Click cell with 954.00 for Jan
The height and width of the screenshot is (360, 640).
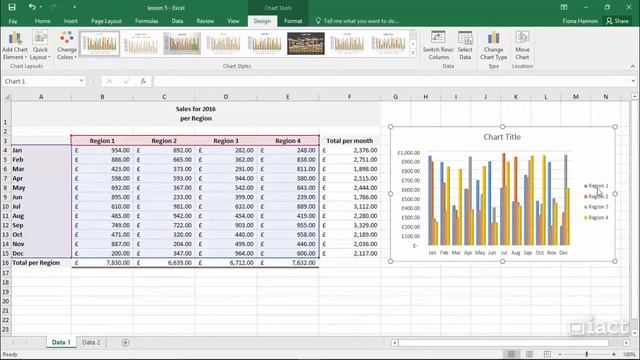tap(102, 150)
